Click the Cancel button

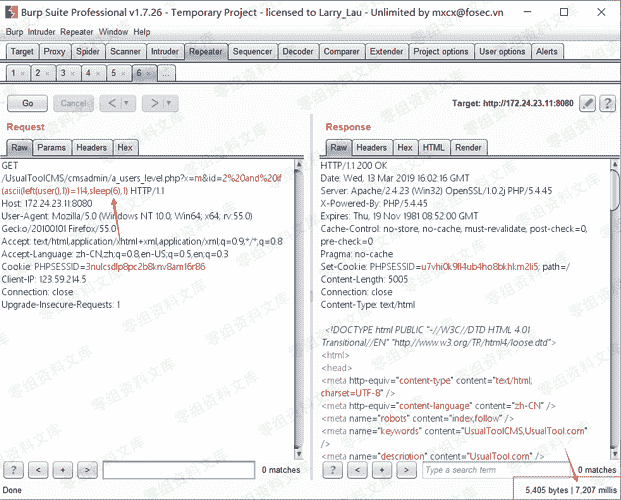pyautogui.click(x=73, y=103)
